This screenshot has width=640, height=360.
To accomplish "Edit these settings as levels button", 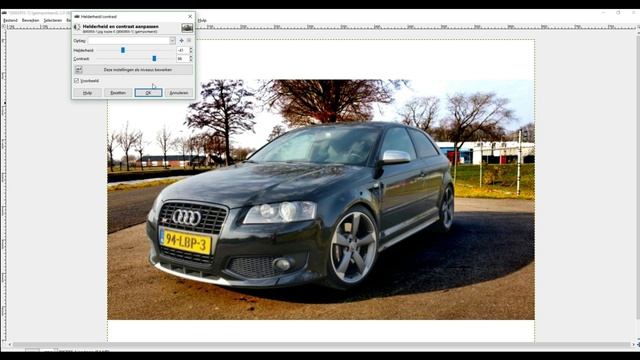I will [133, 70].
